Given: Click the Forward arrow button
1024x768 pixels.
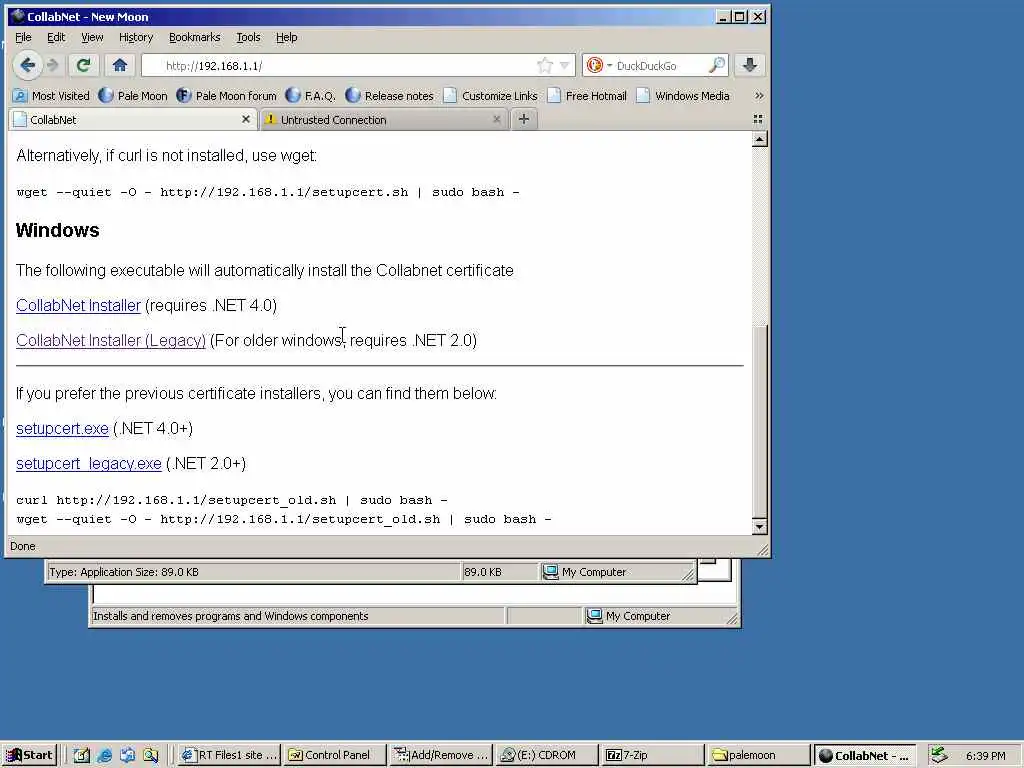Looking at the screenshot, I should pos(53,65).
